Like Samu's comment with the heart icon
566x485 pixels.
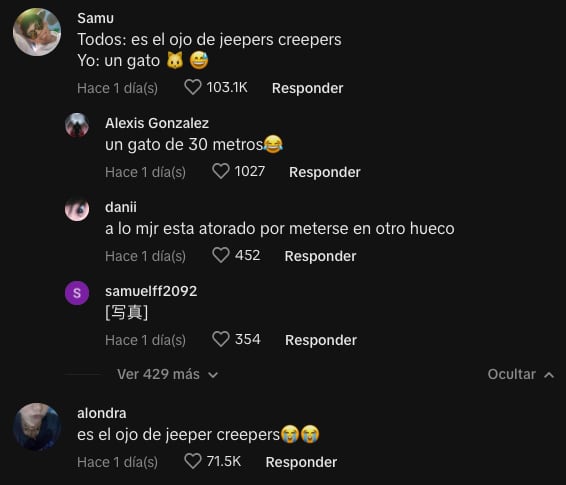[193, 87]
